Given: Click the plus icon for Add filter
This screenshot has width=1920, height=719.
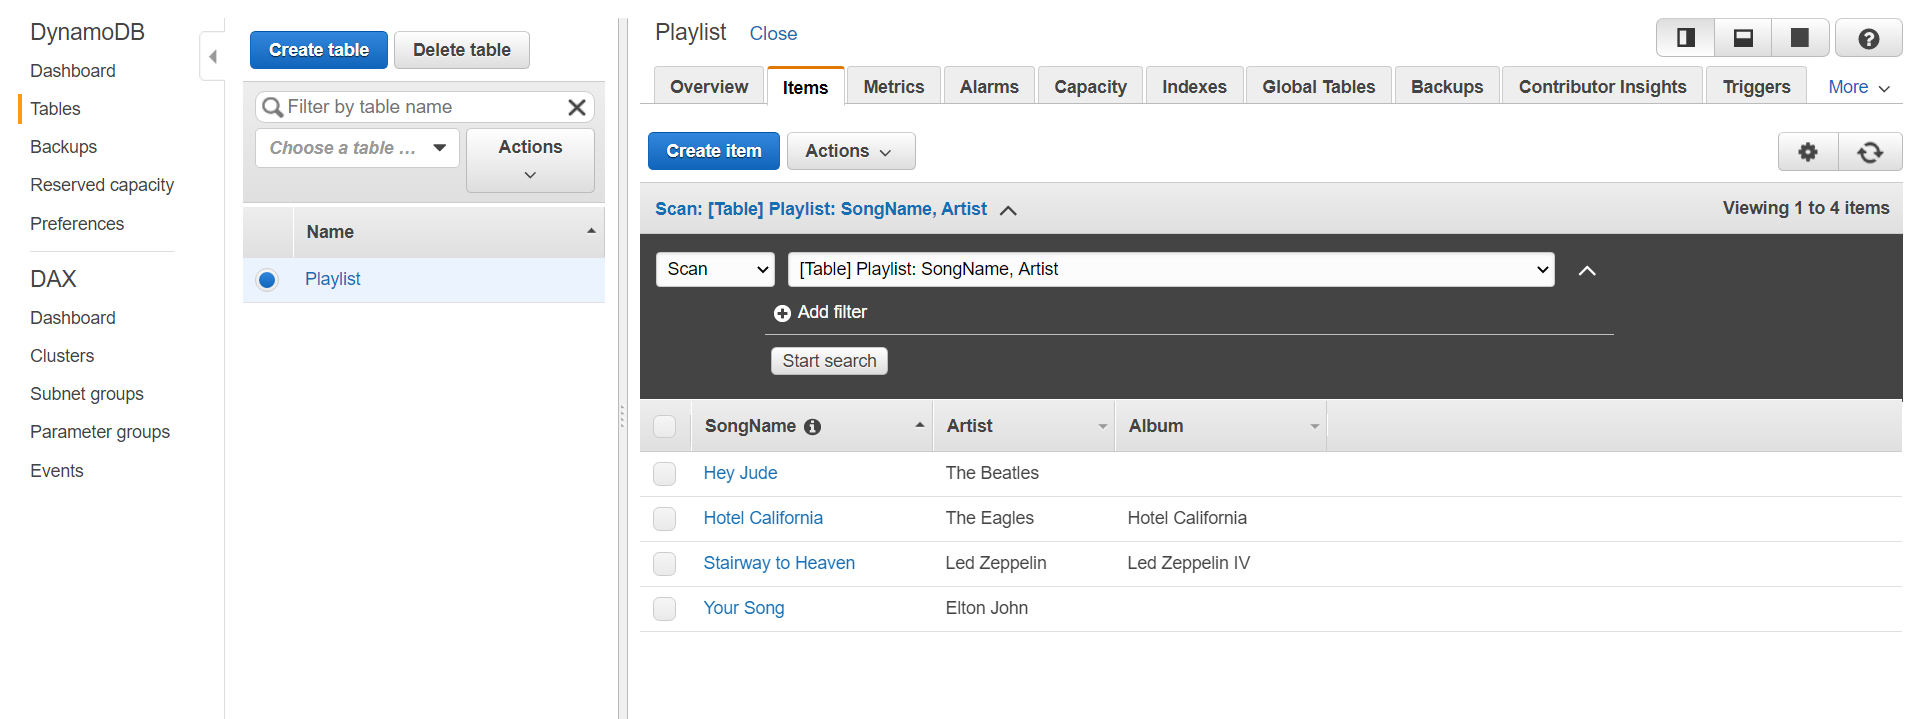Looking at the screenshot, I should tap(782, 313).
